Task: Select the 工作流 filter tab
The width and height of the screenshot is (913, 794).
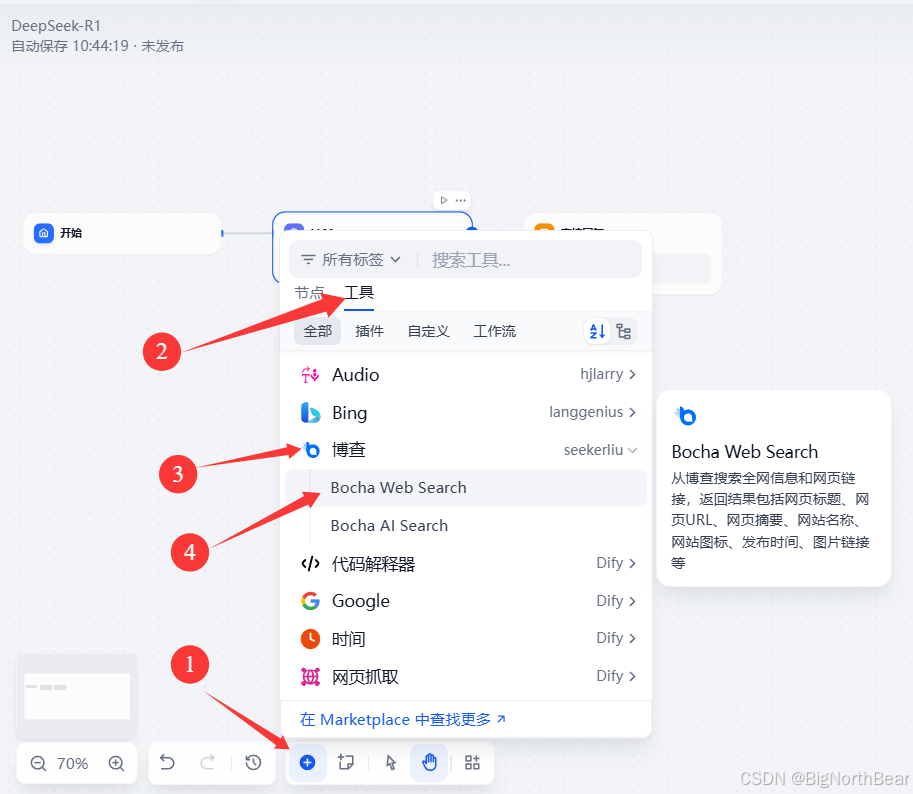Action: (494, 330)
